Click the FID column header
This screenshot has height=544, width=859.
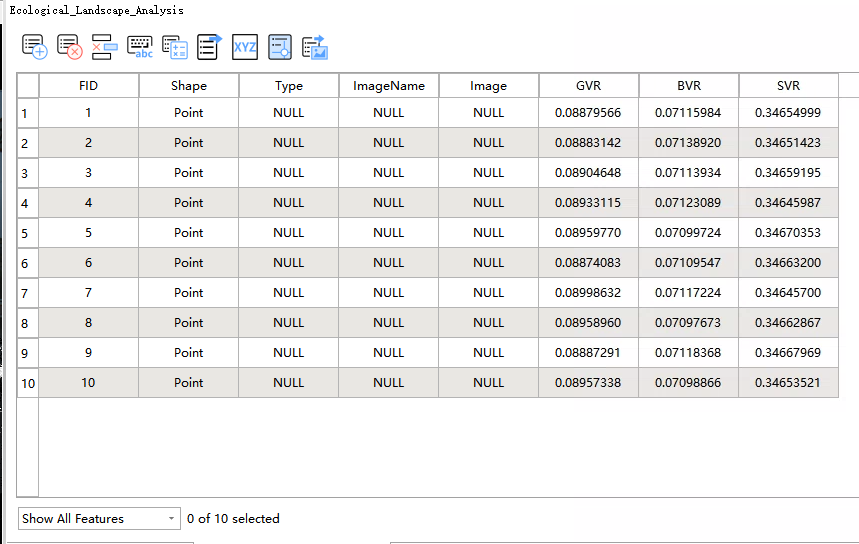coord(88,86)
